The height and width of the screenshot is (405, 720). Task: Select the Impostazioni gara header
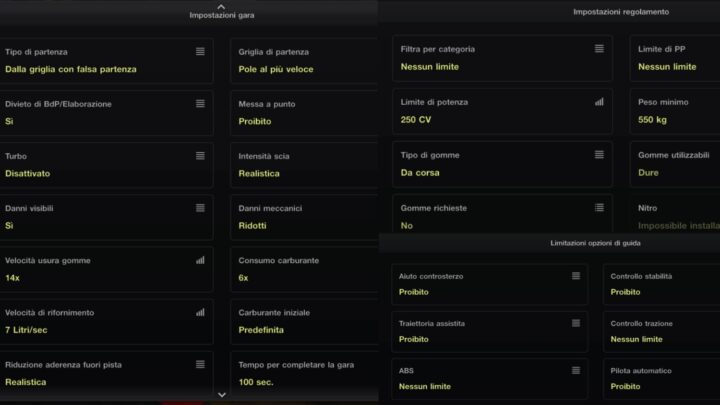pos(221,16)
